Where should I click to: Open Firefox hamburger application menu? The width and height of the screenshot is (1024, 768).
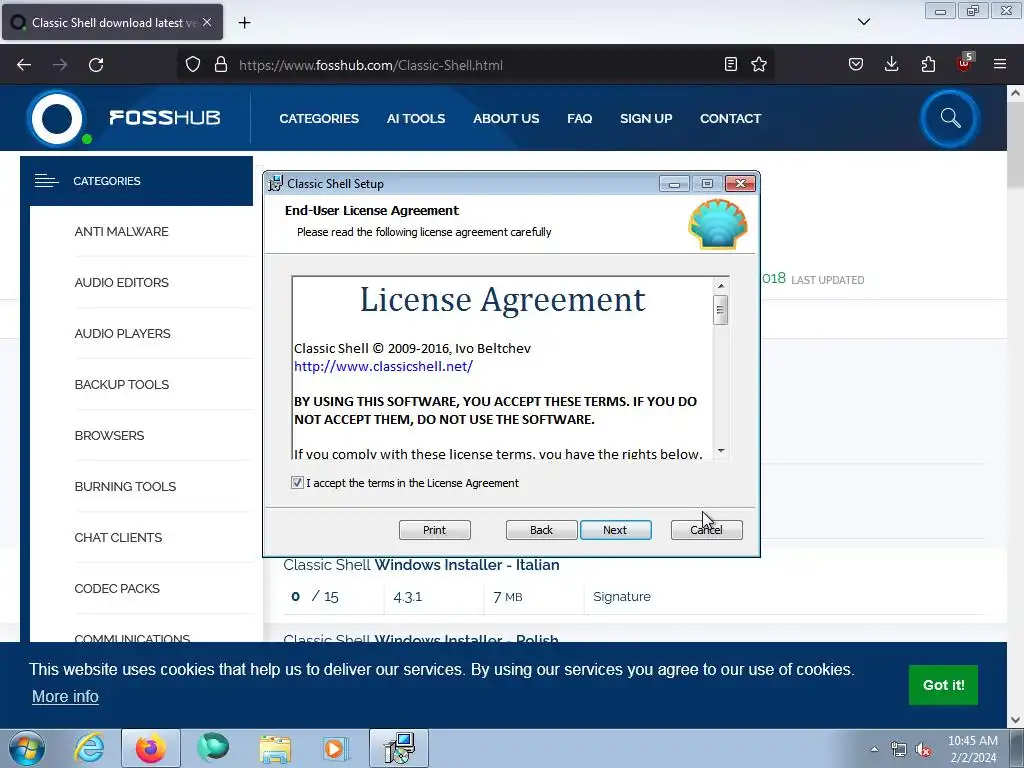click(999, 64)
